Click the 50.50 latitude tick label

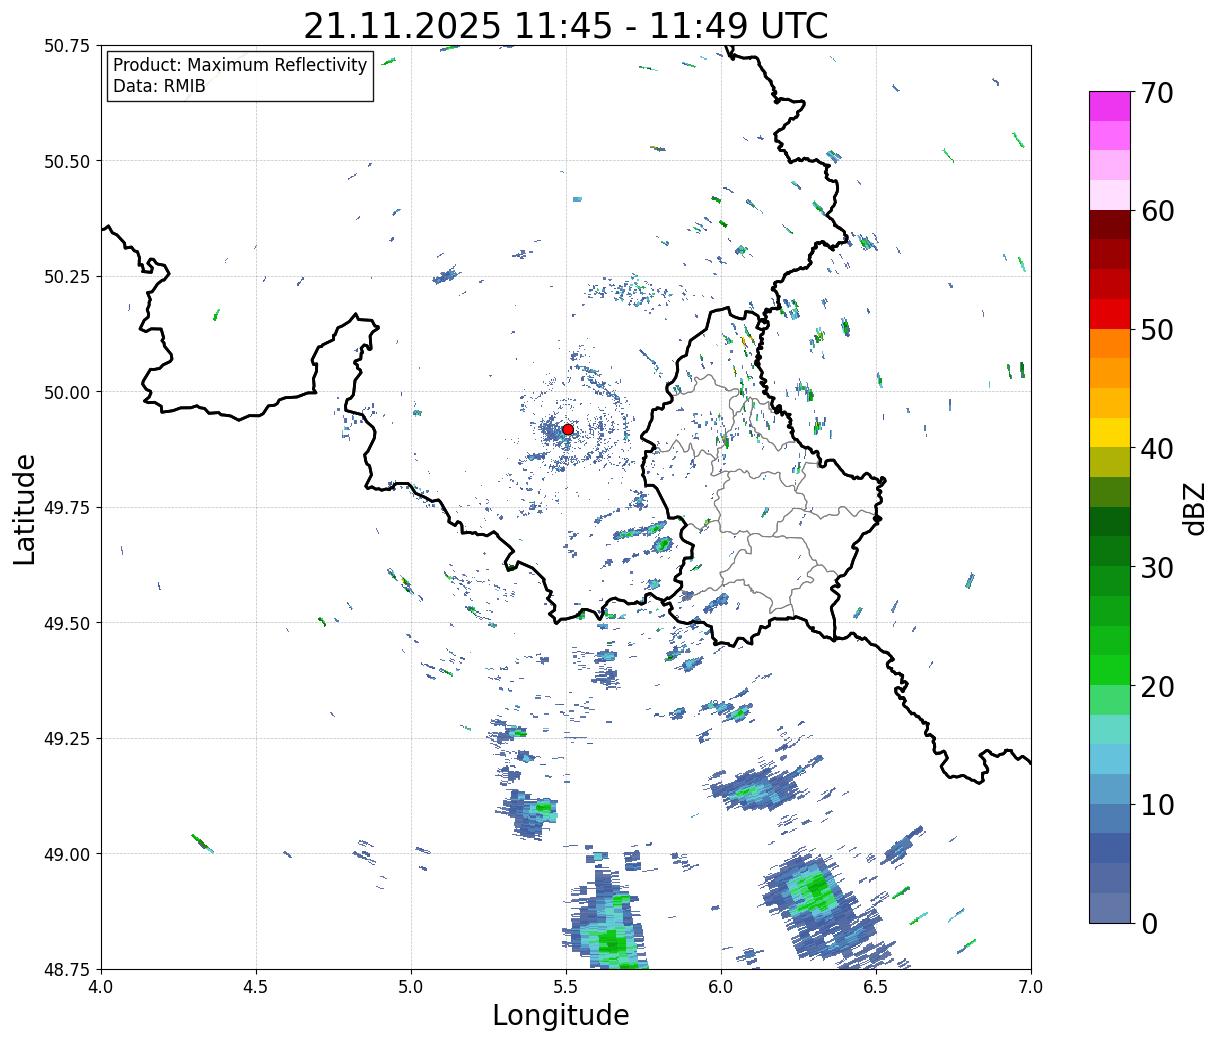pos(67,161)
